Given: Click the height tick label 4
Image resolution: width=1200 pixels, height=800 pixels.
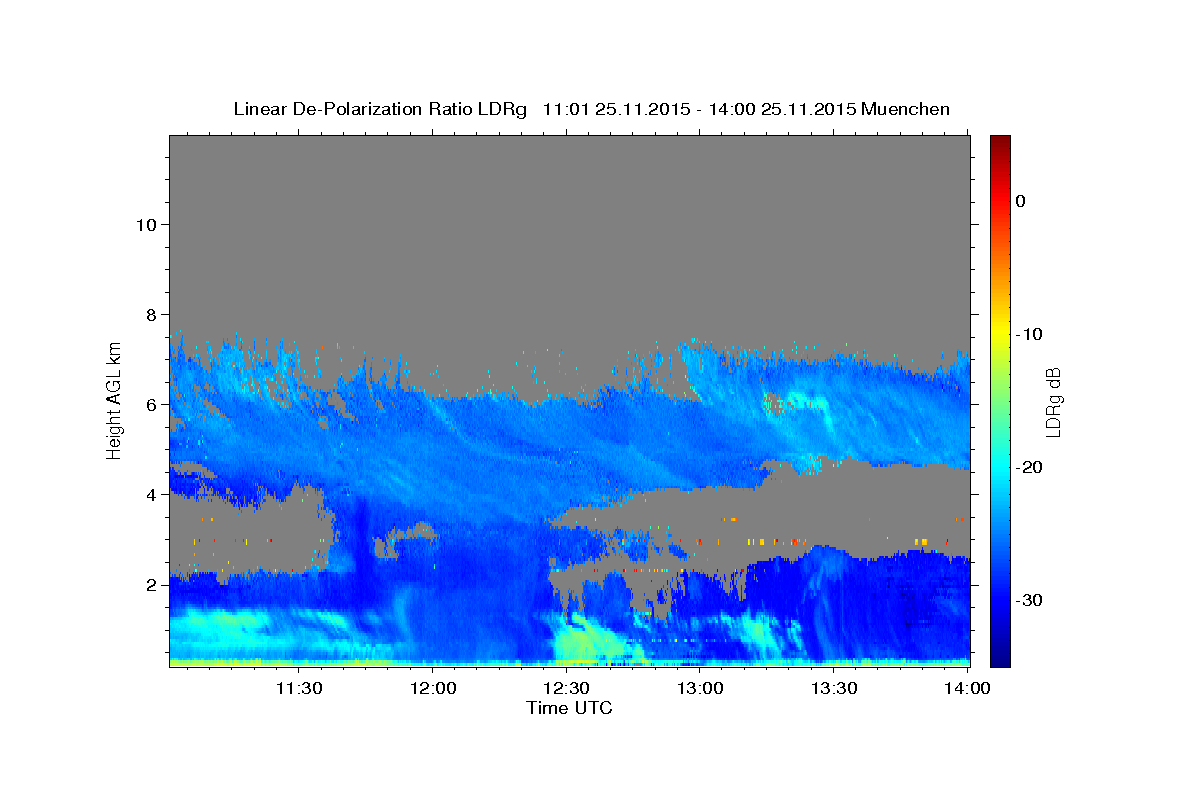Looking at the screenshot, I should tap(152, 494).
